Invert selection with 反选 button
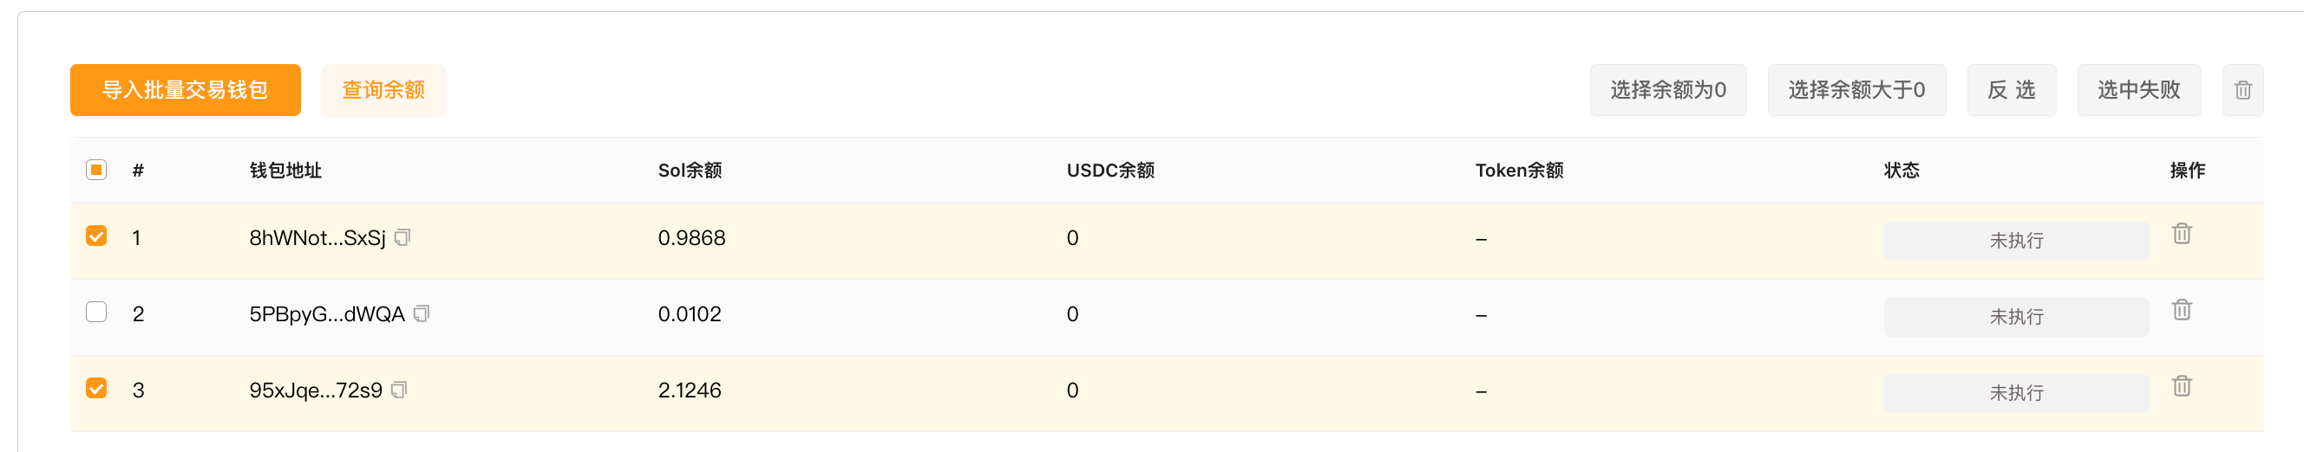The height and width of the screenshot is (452, 2304). 2011,90
